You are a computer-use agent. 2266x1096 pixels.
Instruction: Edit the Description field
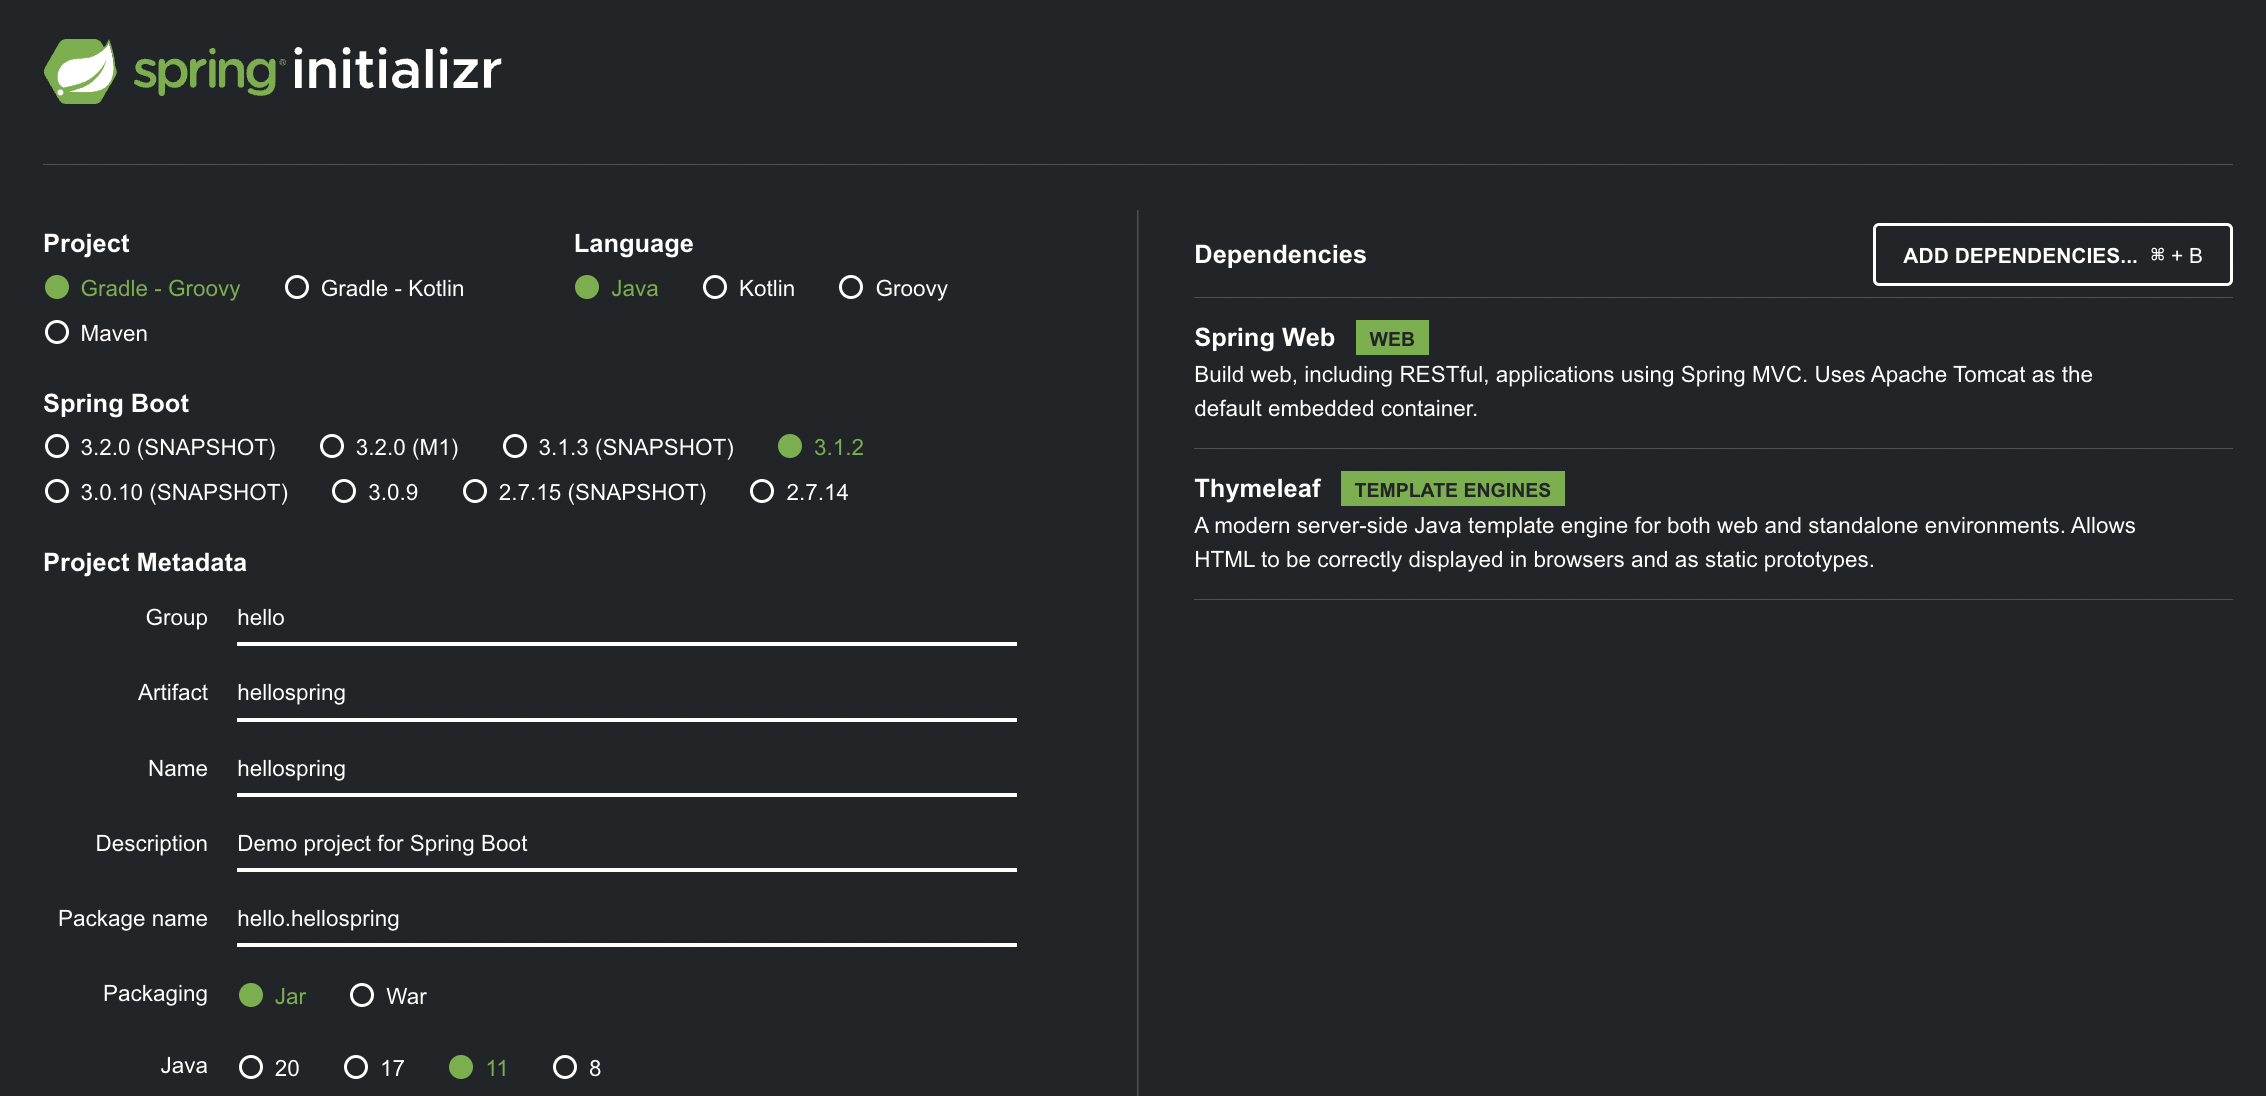tap(626, 844)
